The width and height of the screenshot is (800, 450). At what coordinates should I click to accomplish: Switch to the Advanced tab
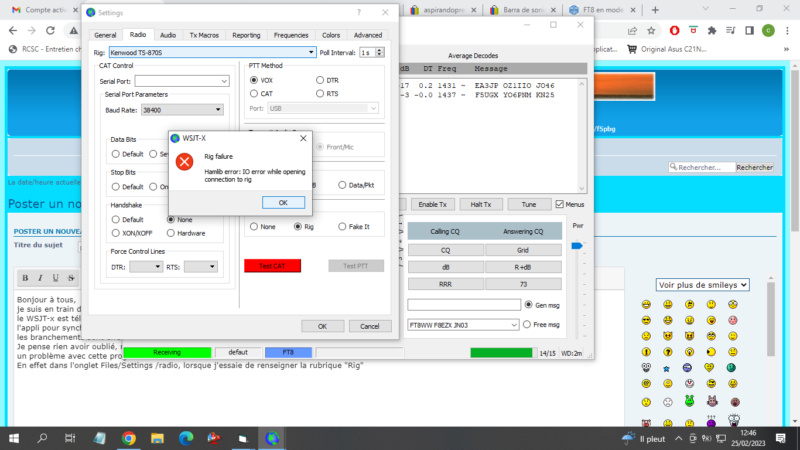click(368, 35)
